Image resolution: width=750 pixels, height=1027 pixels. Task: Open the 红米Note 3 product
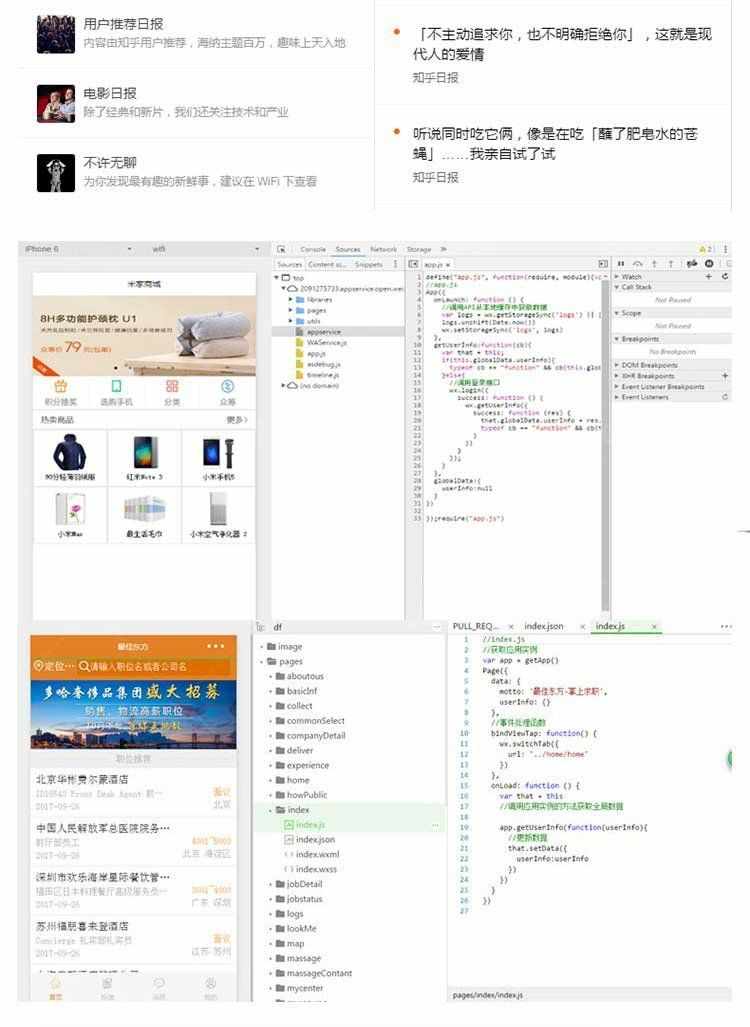144,458
